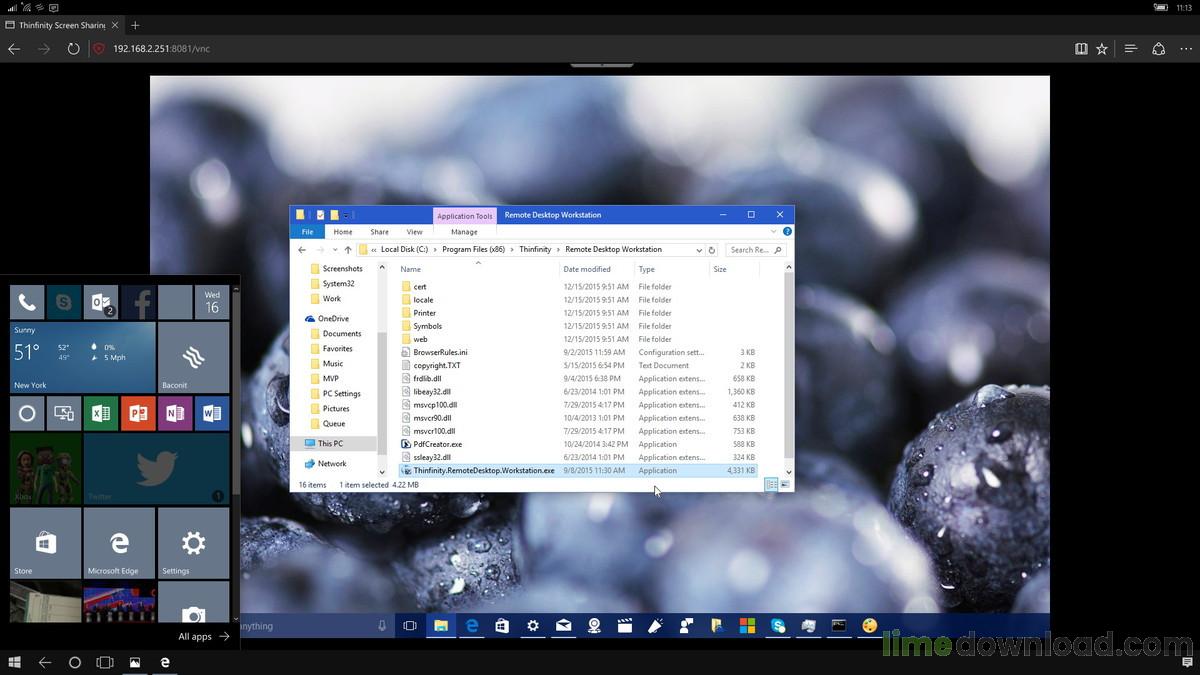This screenshot has height=675, width=1200.
Task: Click the Explorer help question mark icon
Action: (787, 232)
